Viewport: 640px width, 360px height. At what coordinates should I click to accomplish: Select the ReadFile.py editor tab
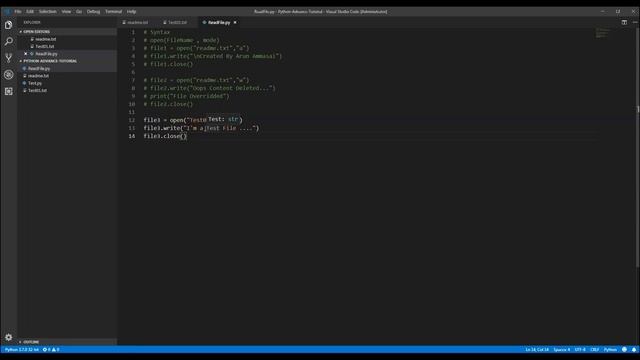pos(219,22)
